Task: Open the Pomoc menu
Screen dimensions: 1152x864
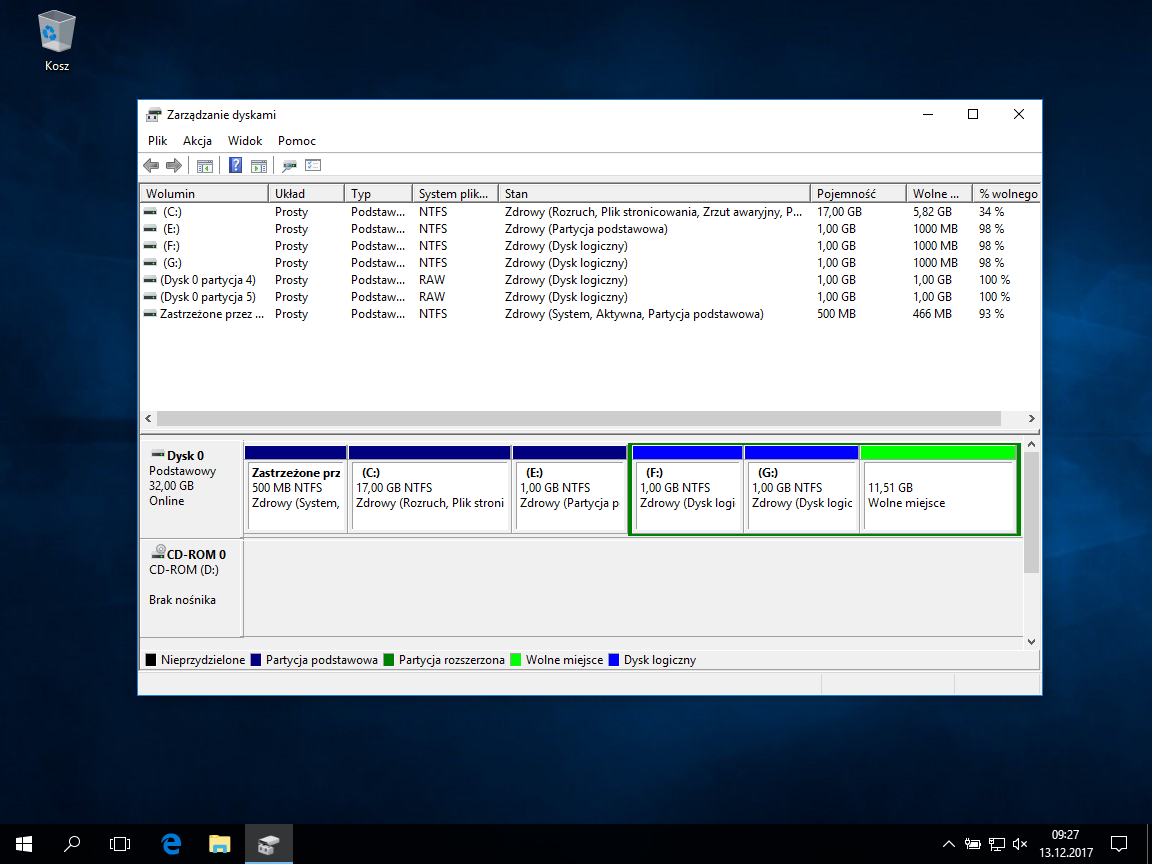Action: pos(297,141)
